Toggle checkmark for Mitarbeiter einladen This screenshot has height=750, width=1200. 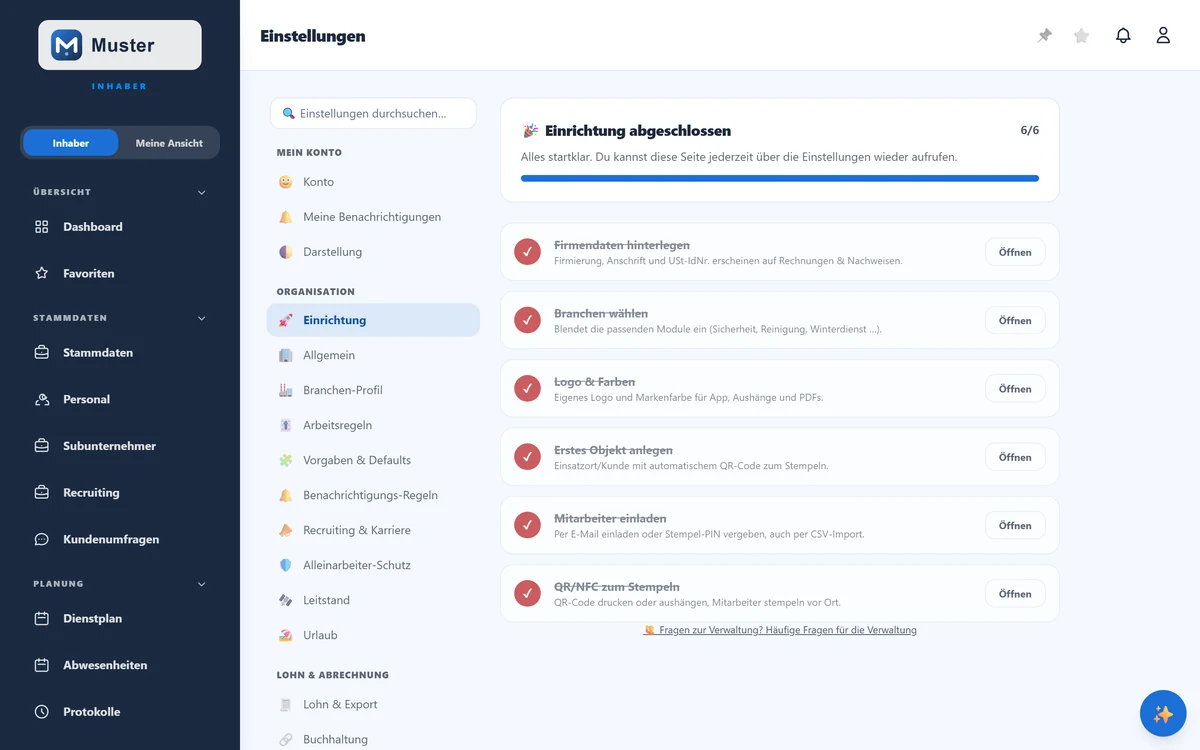(528, 525)
